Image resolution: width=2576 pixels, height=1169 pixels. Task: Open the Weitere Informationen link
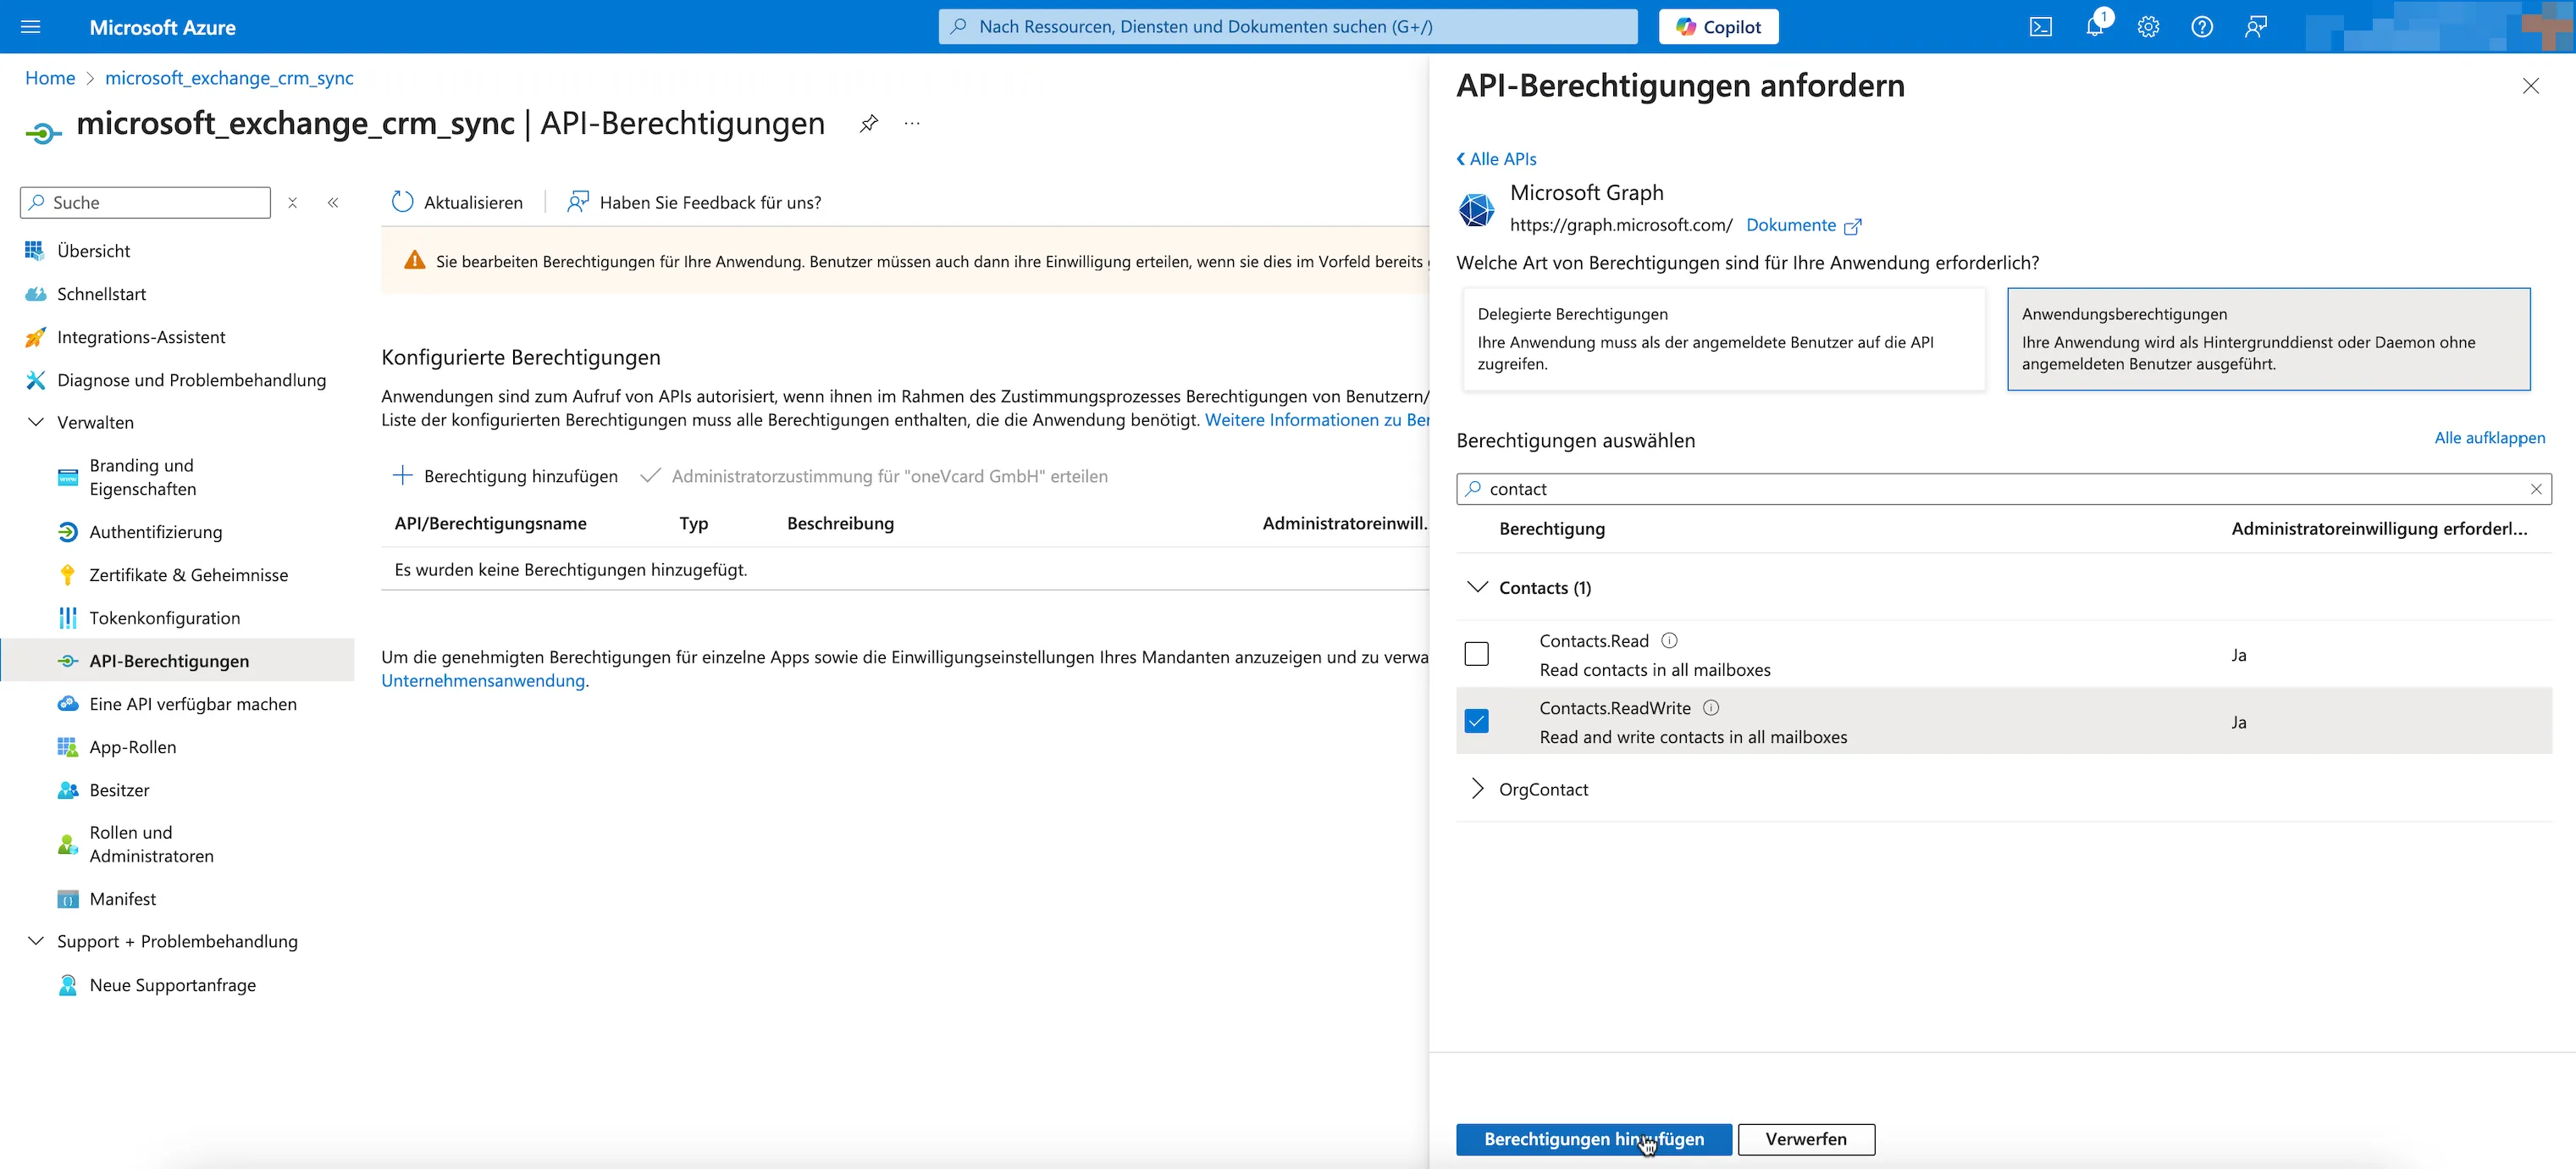1317,420
